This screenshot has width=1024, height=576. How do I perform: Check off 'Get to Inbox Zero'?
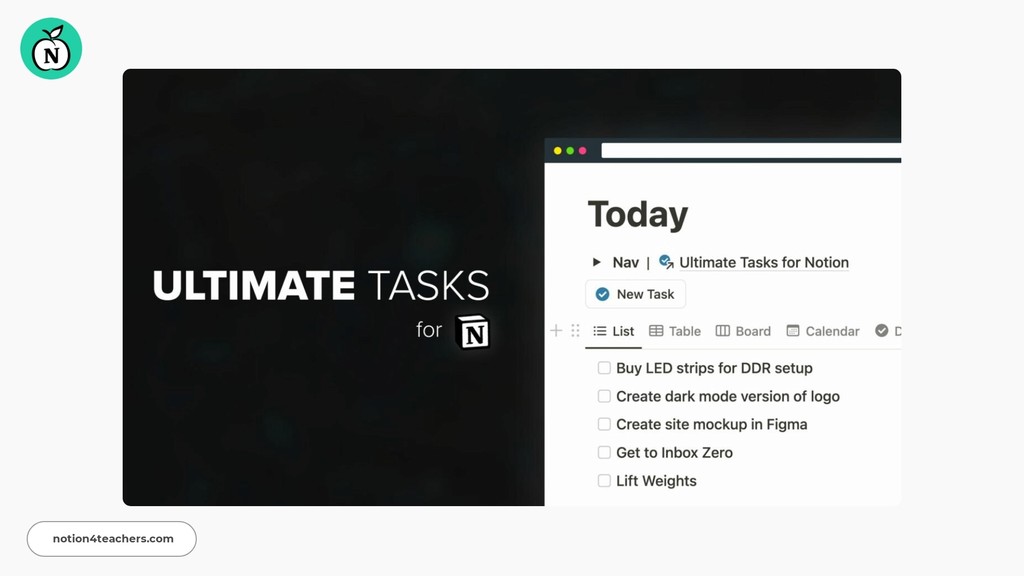tap(604, 452)
